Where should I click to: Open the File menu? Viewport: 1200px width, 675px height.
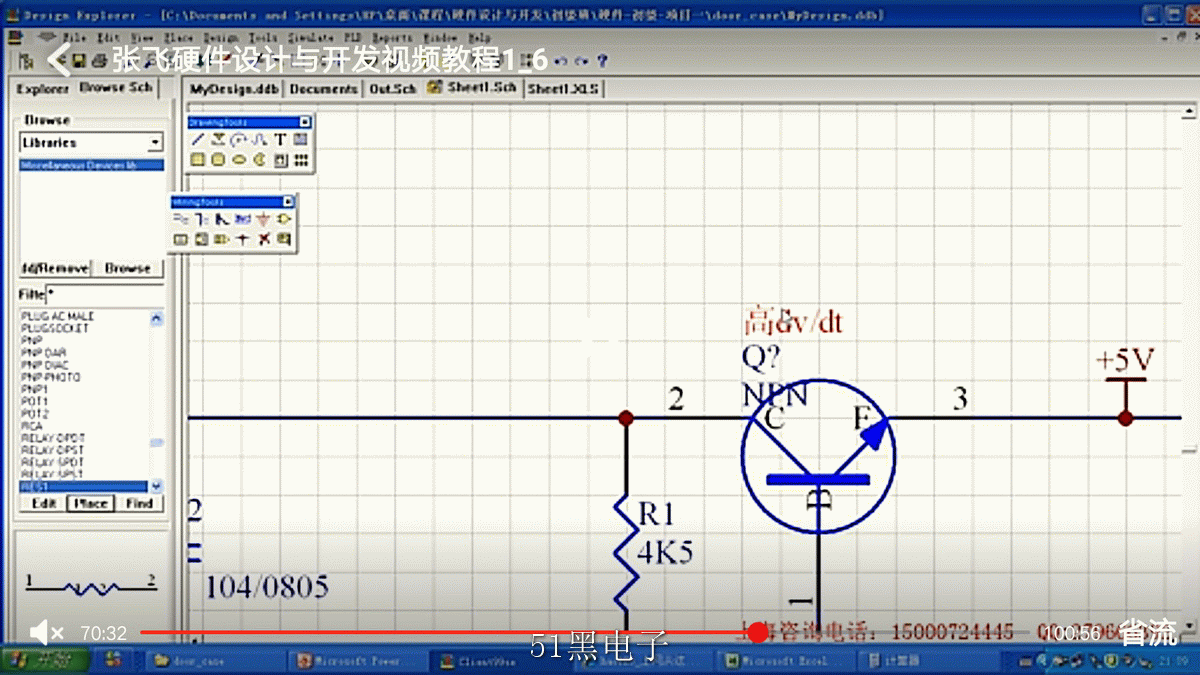[75, 38]
